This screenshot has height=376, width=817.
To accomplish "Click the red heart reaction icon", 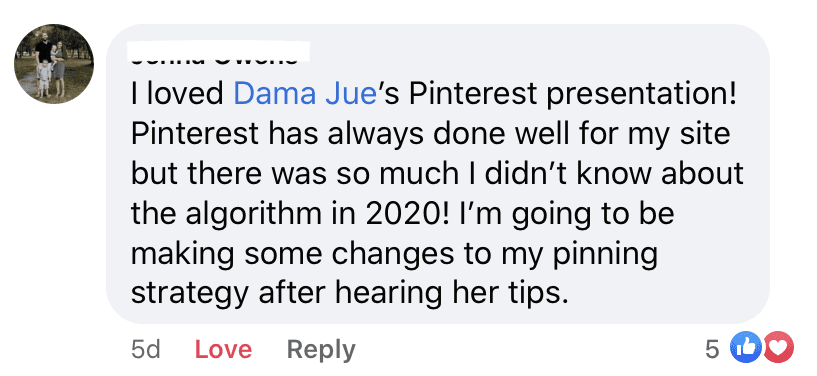I will point(778,347).
